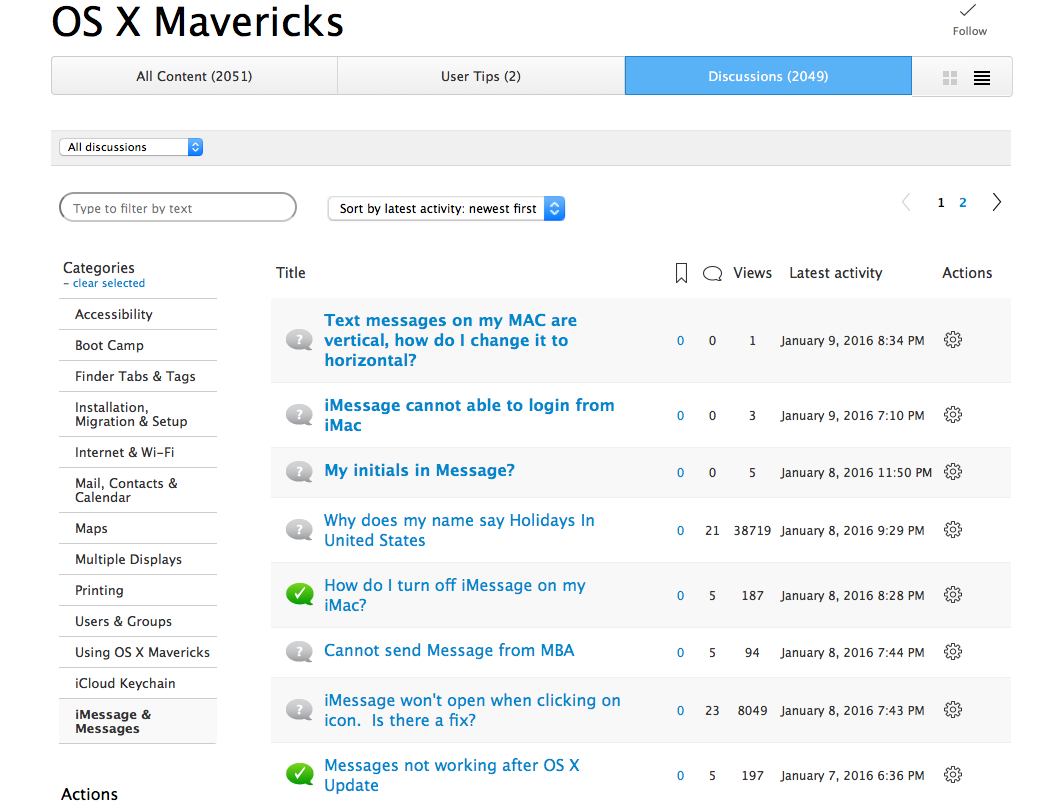Open 'Sort by latest activity' dropdown
The height and width of the screenshot is (801, 1048).
click(x=446, y=209)
